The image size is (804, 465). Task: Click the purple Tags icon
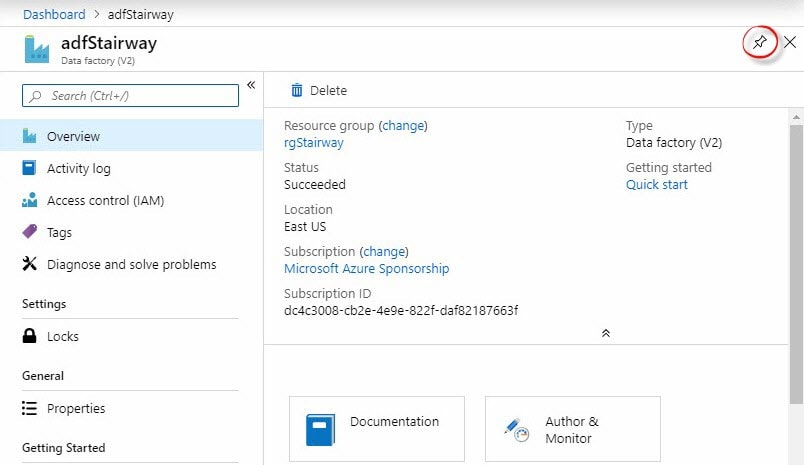point(29,233)
